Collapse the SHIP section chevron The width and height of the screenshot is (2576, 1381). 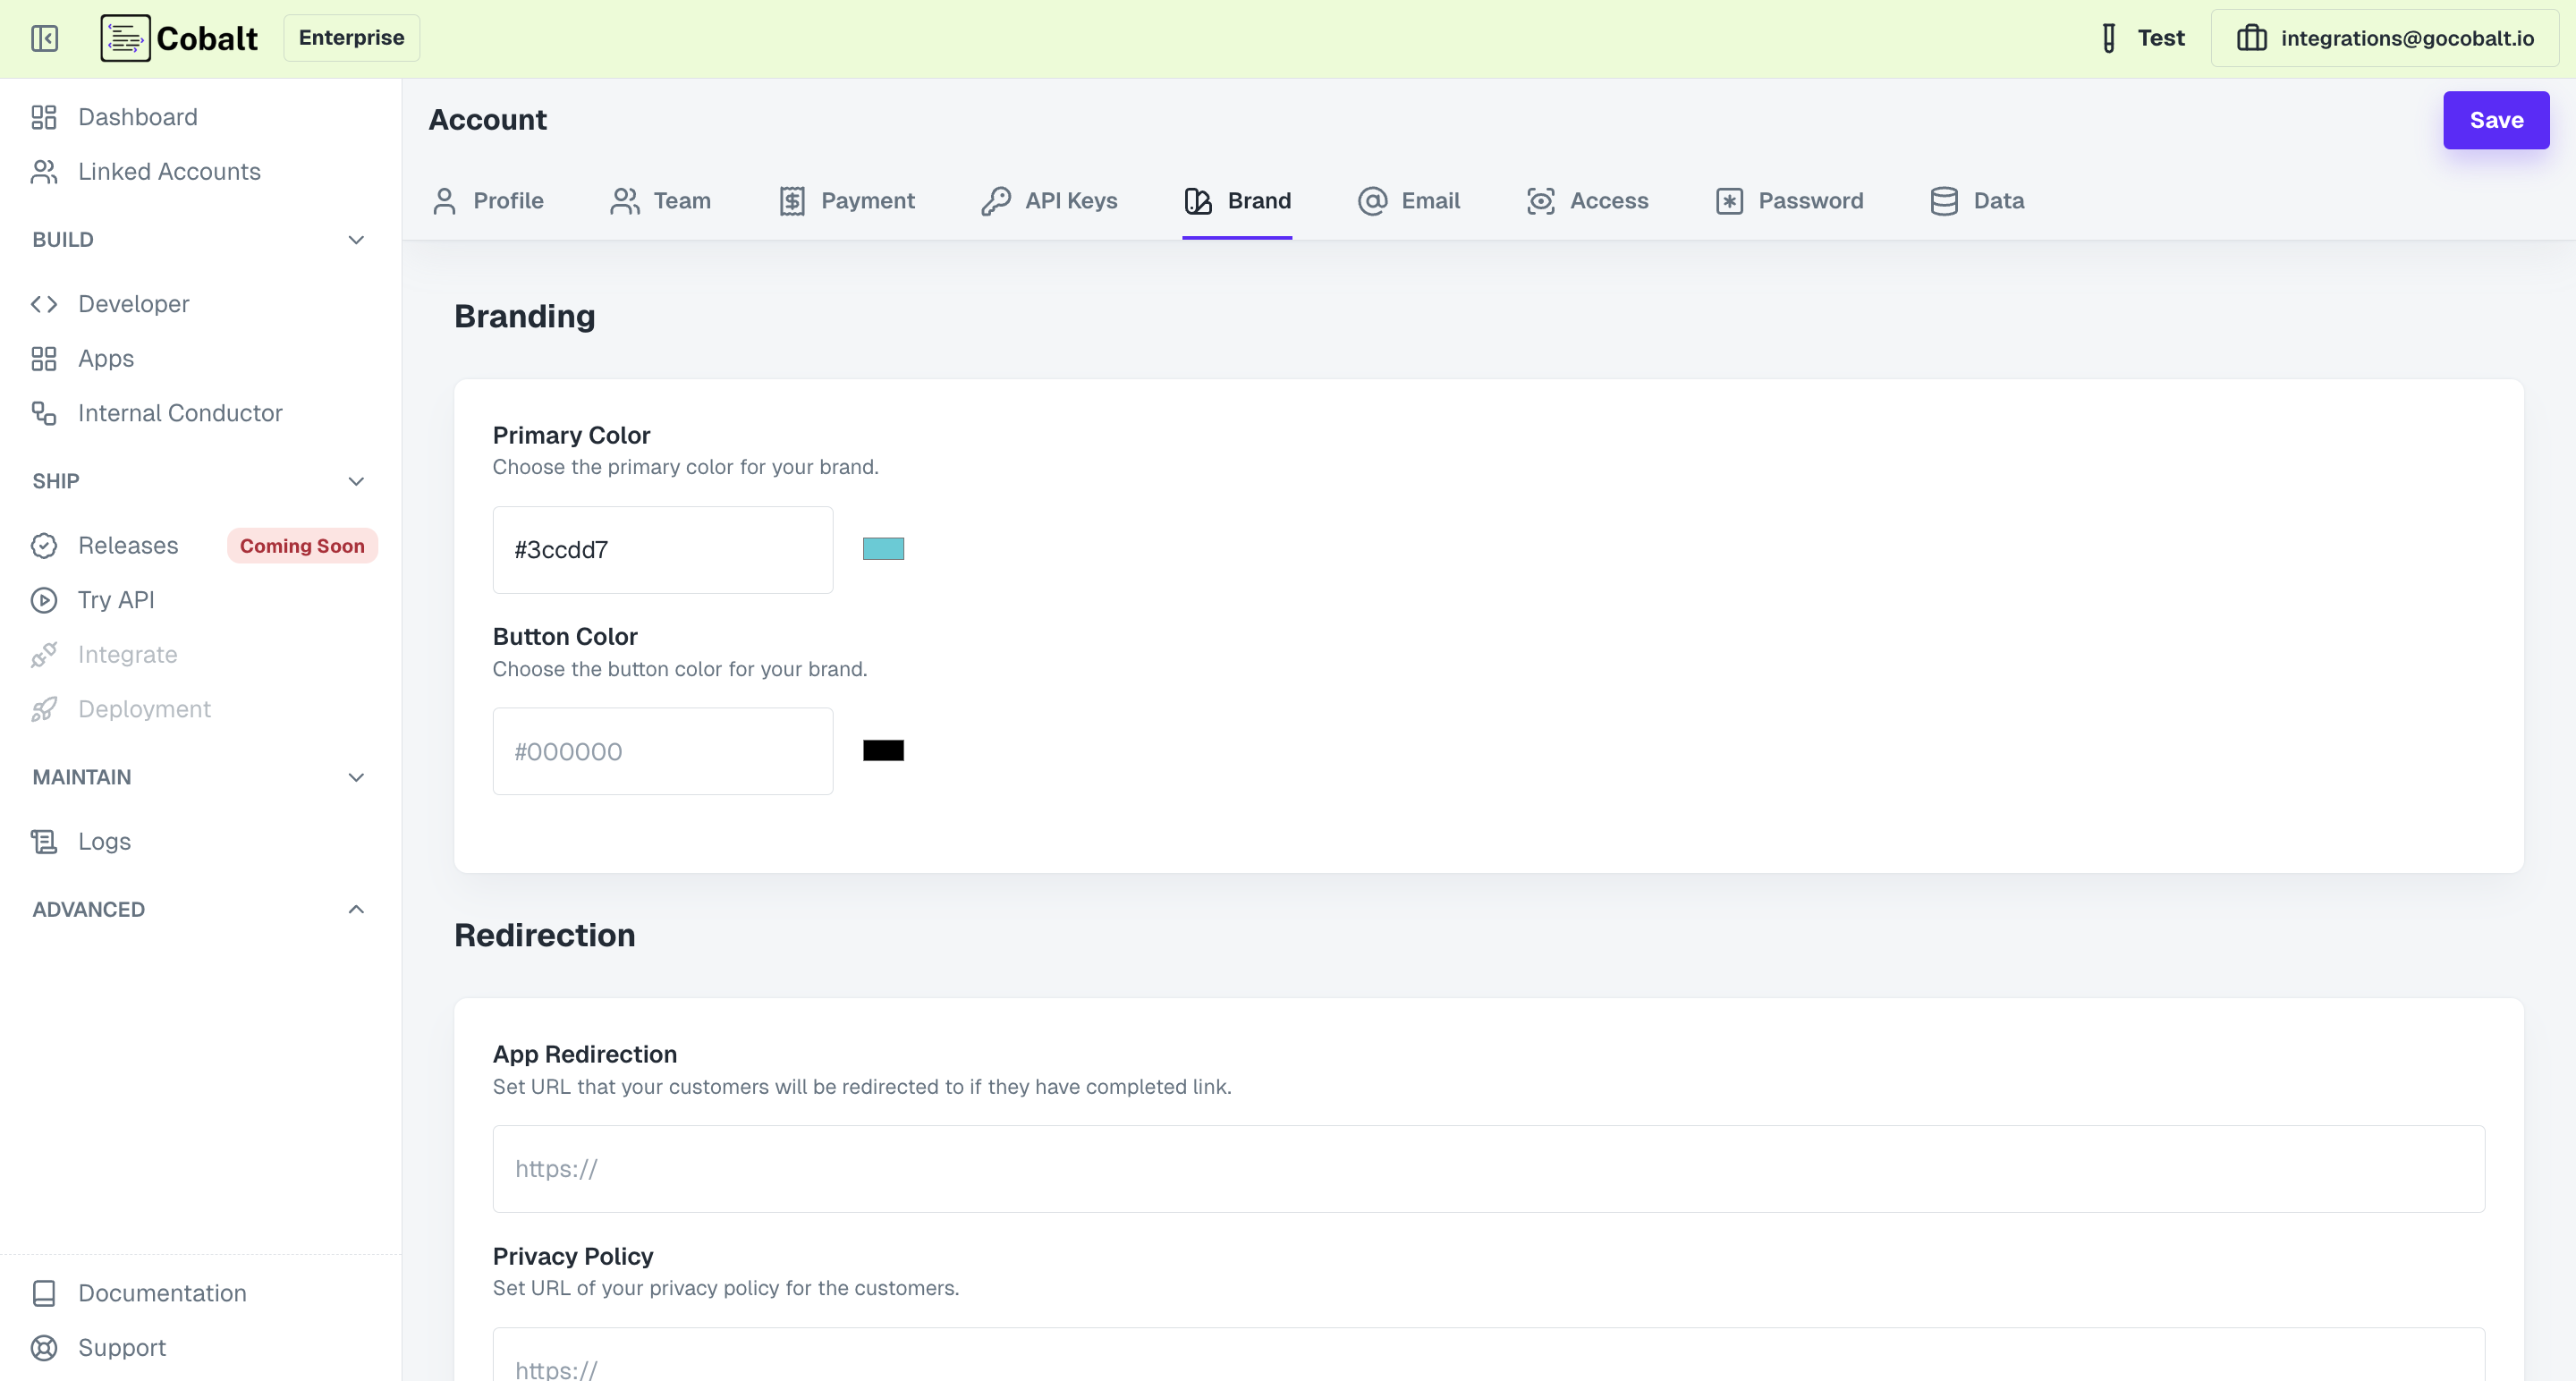click(x=356, y=482)
